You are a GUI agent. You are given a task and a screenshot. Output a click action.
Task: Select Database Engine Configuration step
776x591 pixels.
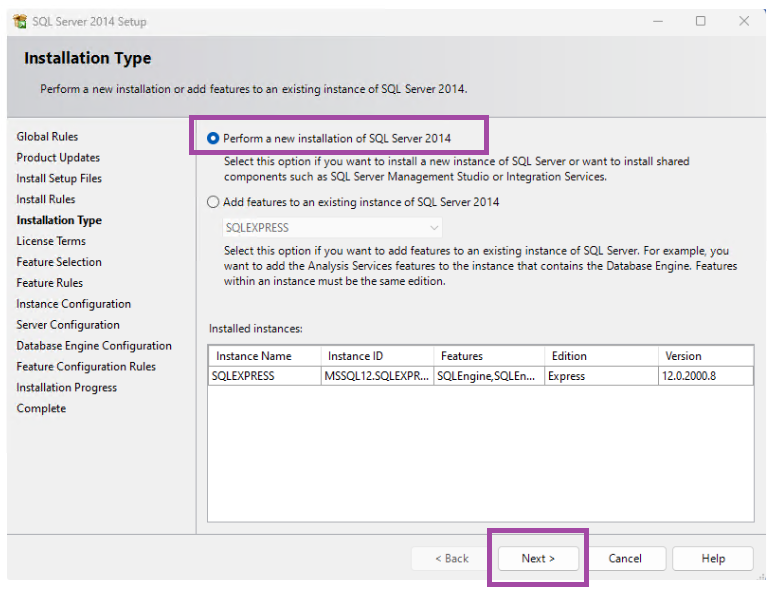[x=94, y=345]
